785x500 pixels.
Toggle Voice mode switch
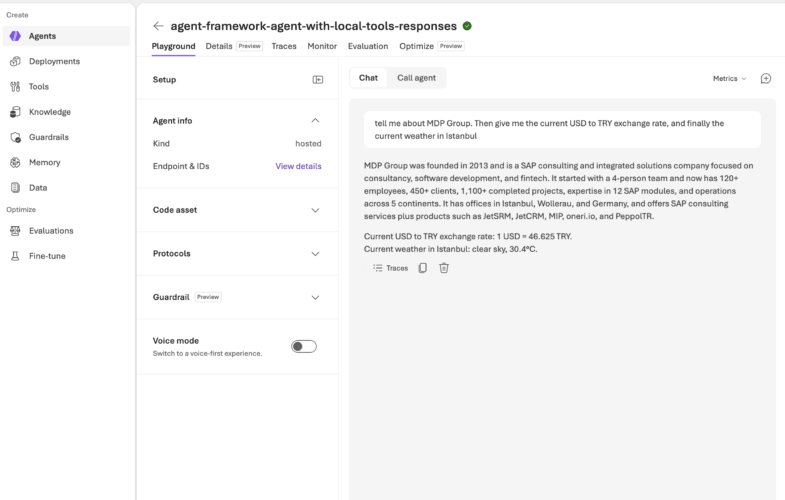click(x=304, y=346)
